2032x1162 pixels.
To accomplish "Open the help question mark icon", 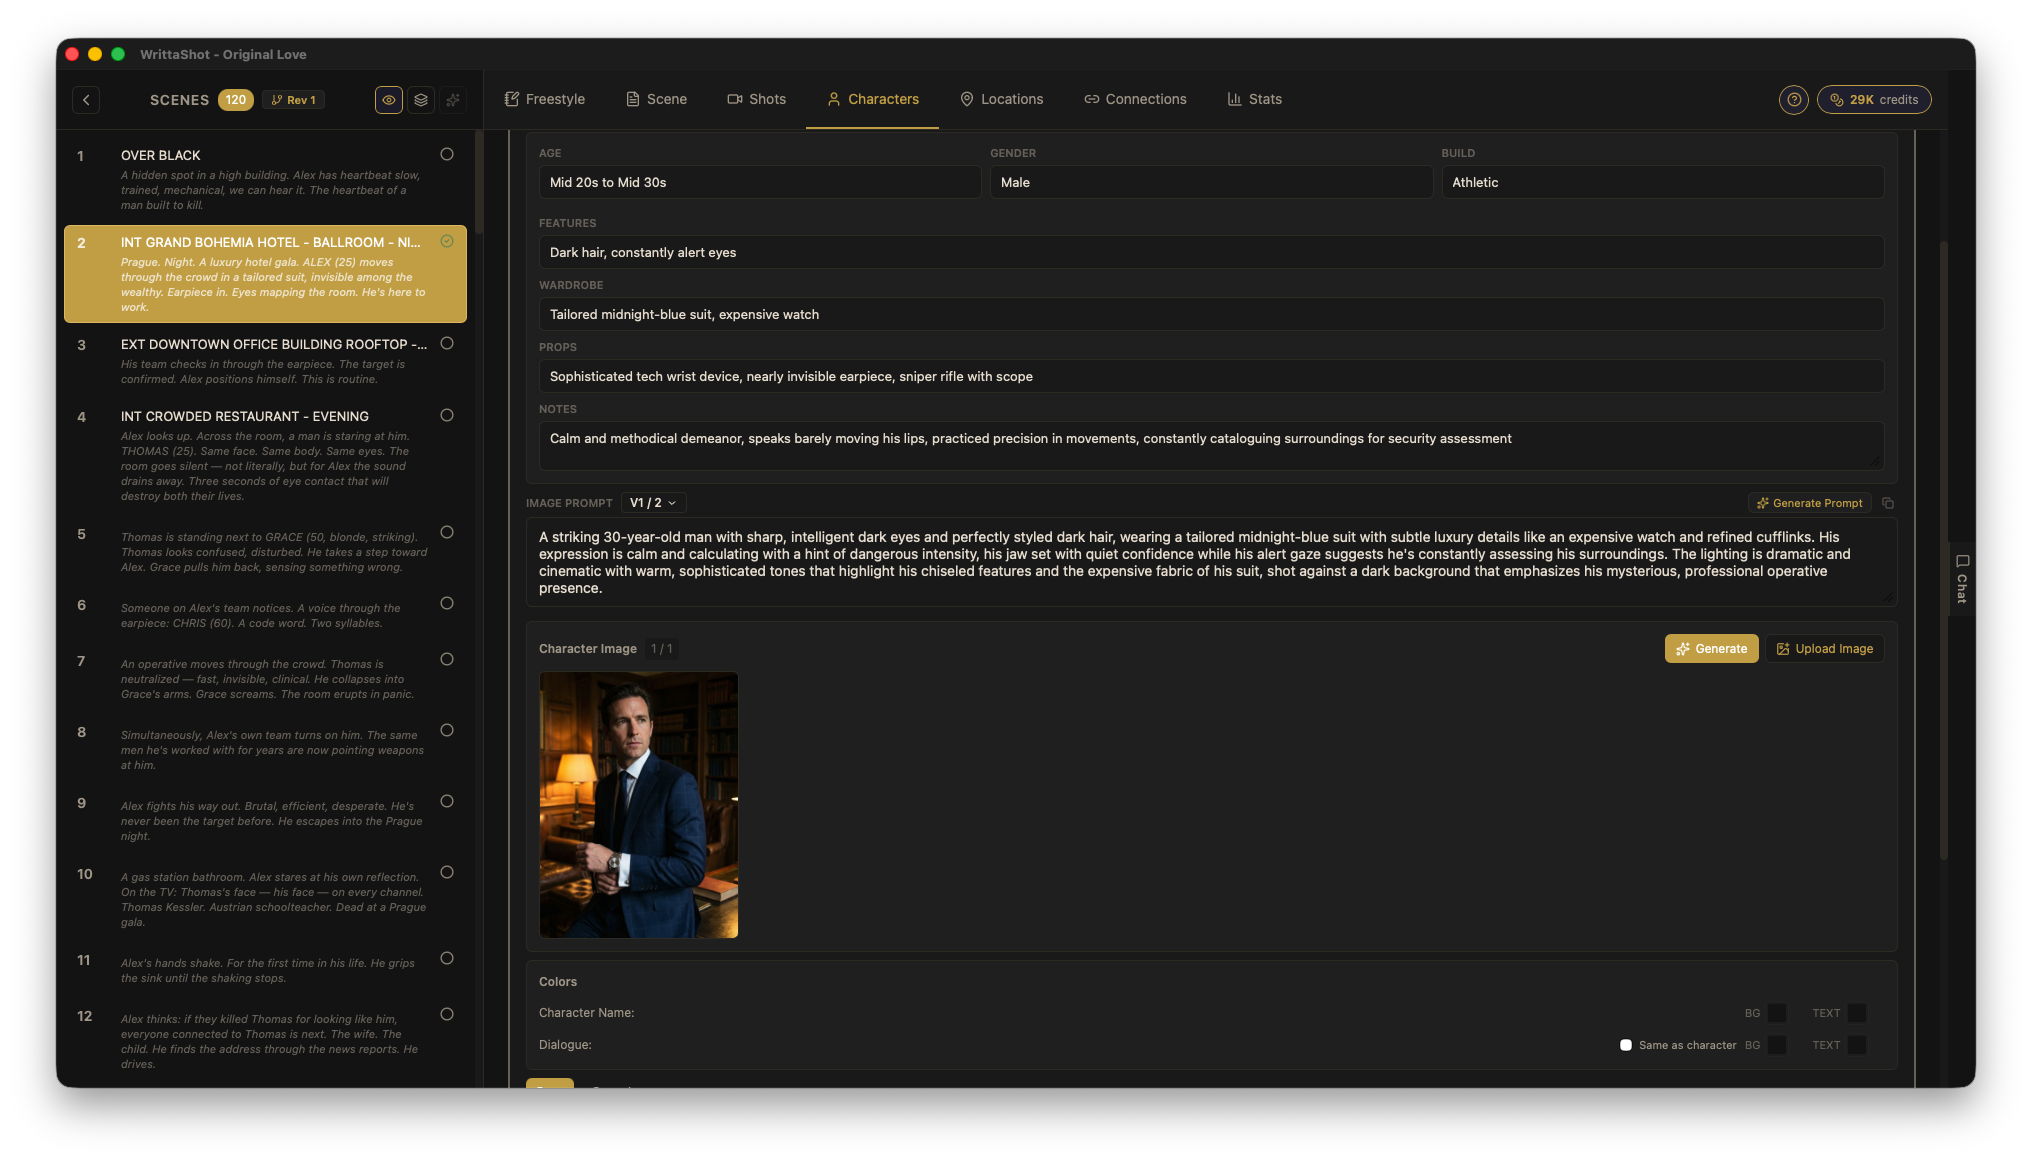I will pos(1793,99).
